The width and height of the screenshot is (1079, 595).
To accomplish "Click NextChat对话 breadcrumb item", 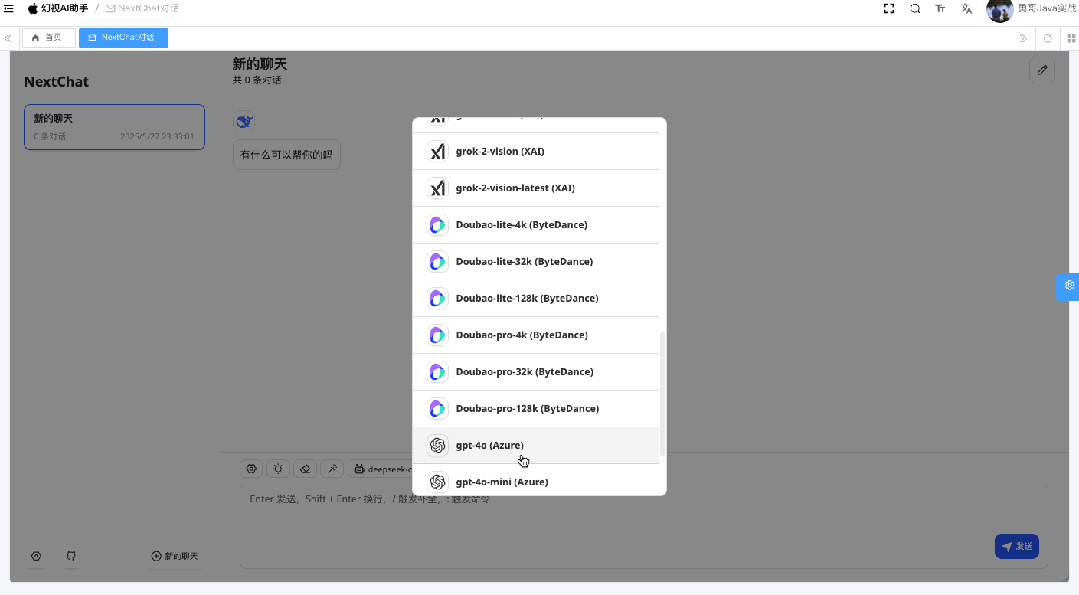I will coord(142,8).
